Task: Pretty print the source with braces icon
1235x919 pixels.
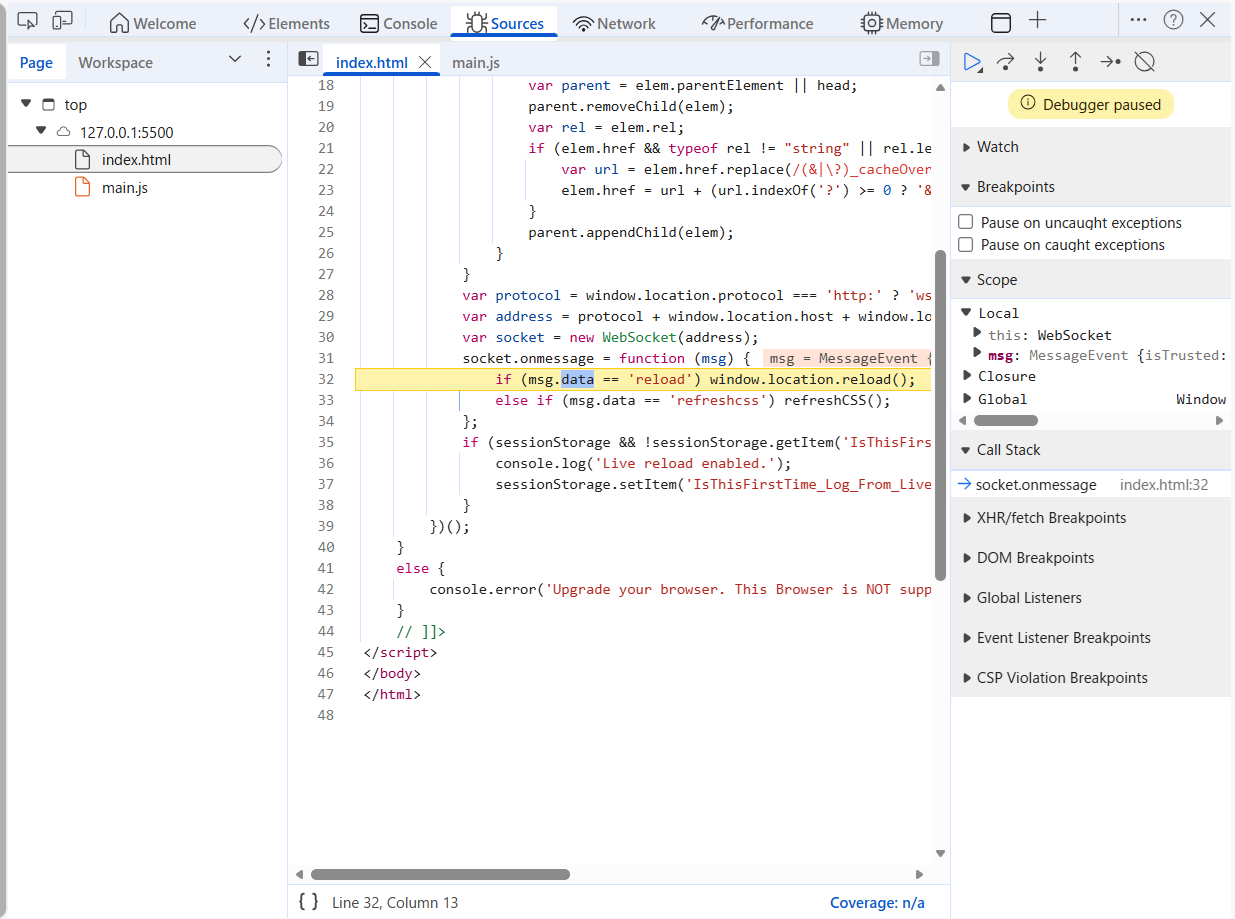Action: [308, 902]
